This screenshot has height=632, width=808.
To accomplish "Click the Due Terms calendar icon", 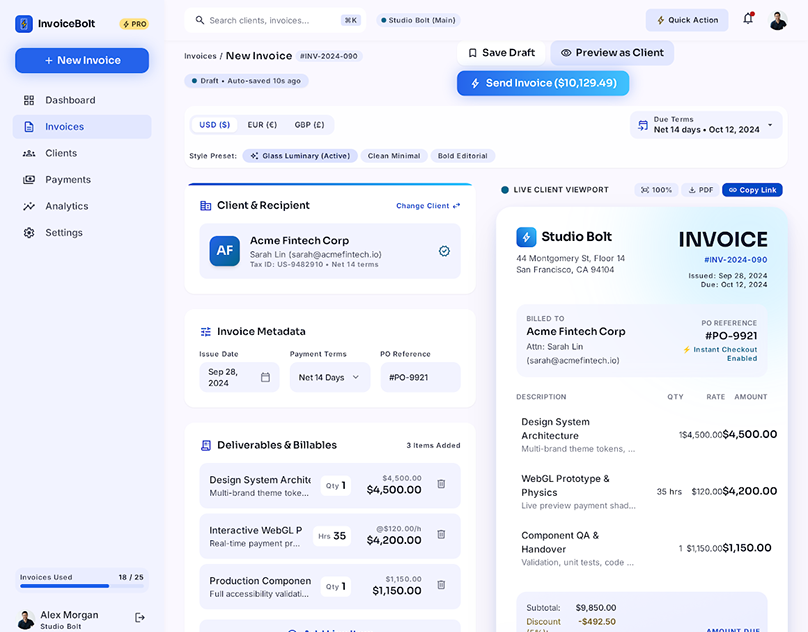I will (643, 125).
